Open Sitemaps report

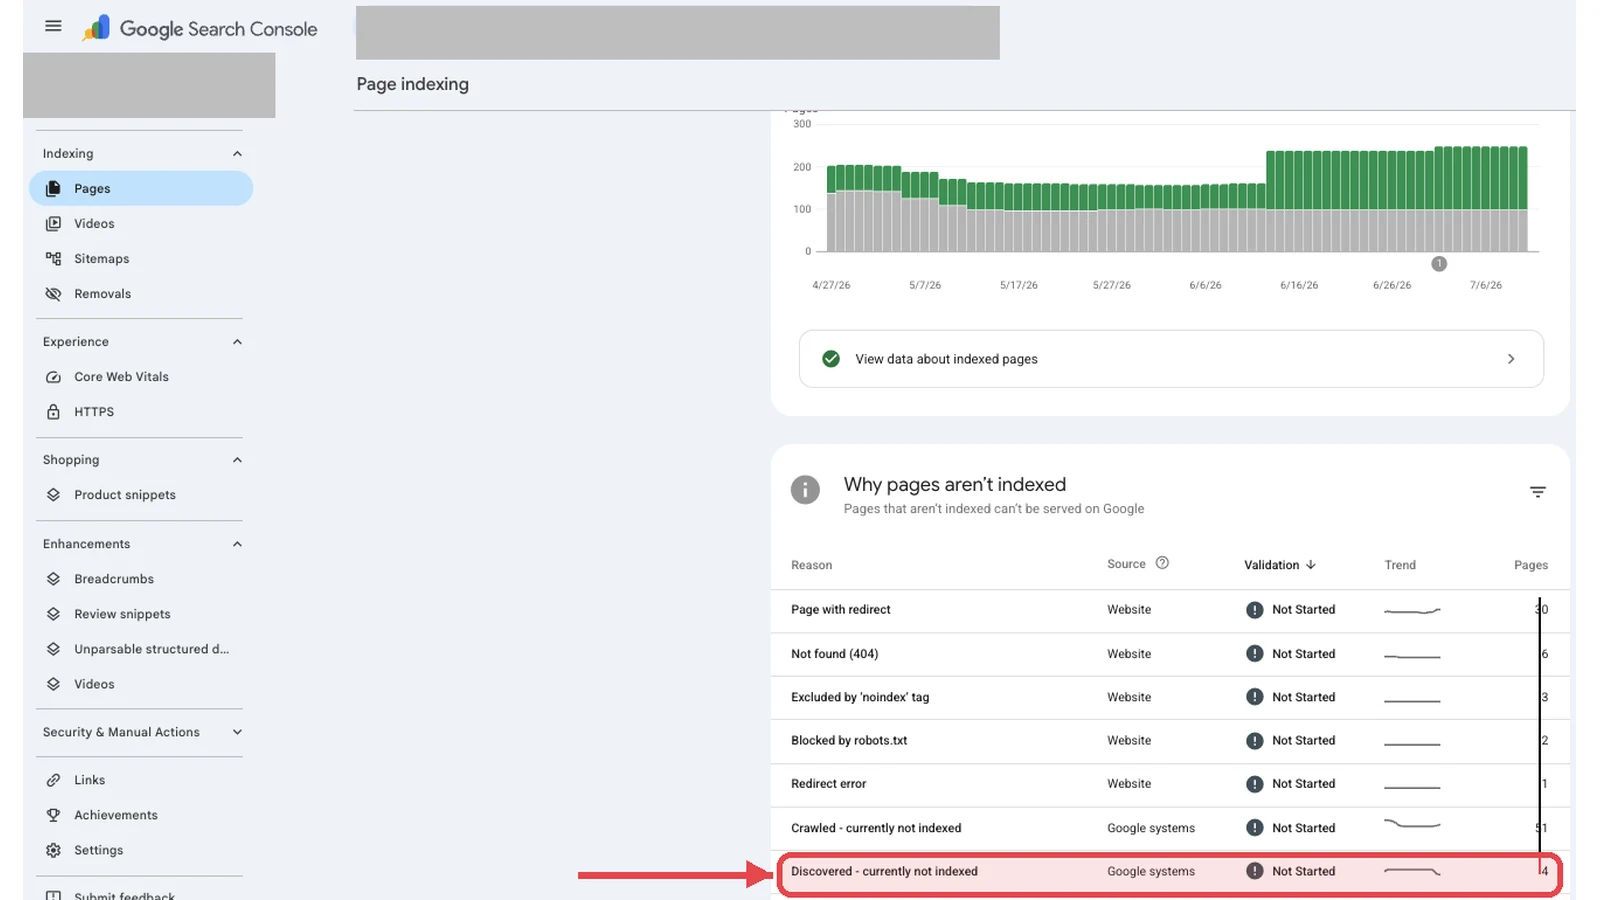pos(141,258)
